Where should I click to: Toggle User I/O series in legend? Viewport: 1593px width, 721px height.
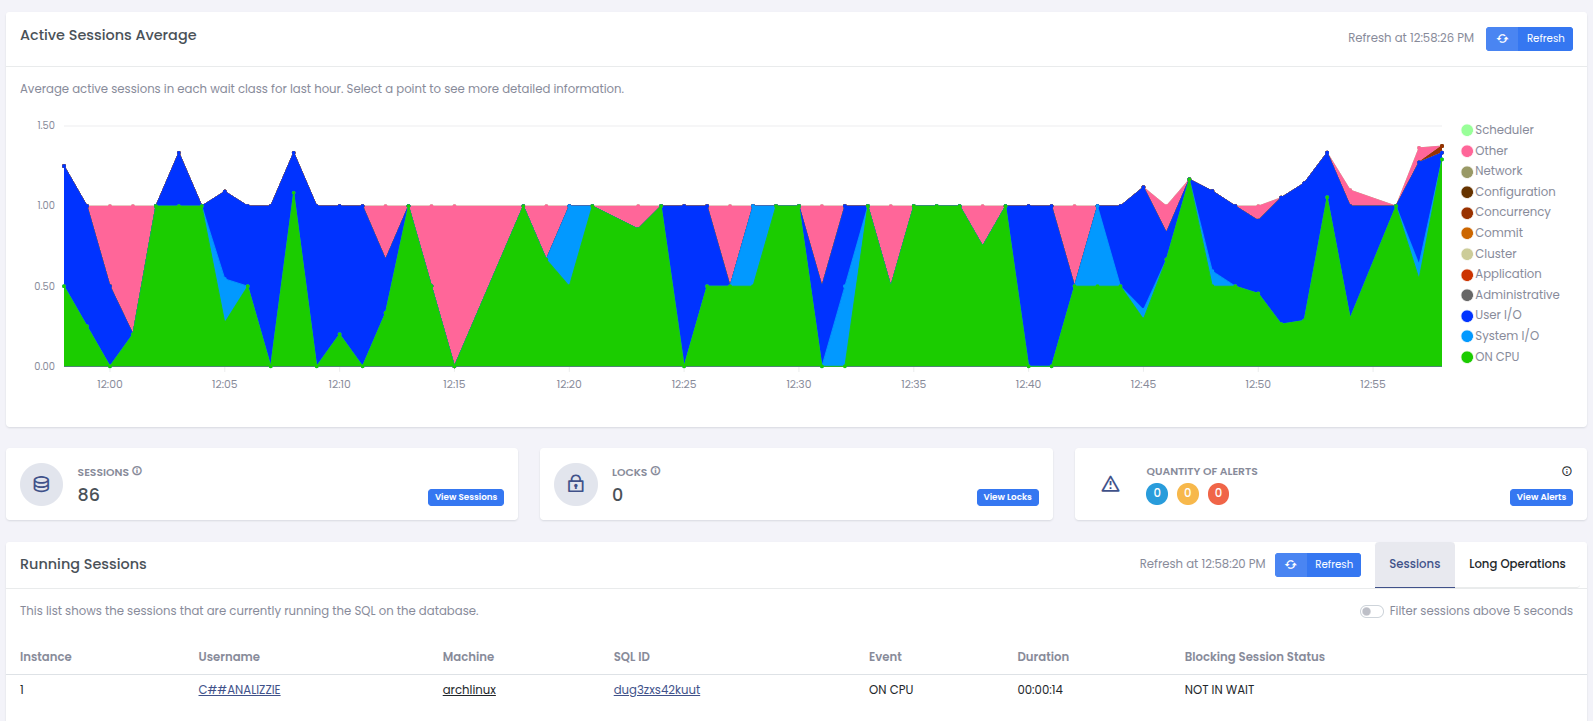click(x=1491, y=315)
